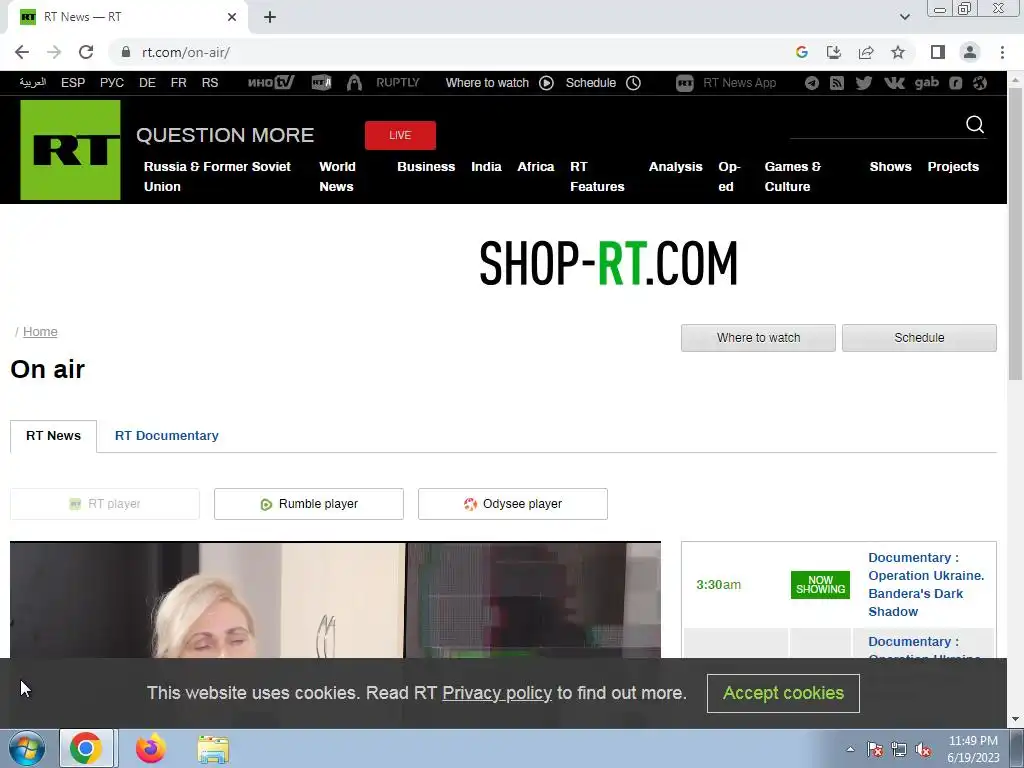Screen dimensions: 1024x768
Task: Open Chrome tab search dropdown
Action: [904, 17]
